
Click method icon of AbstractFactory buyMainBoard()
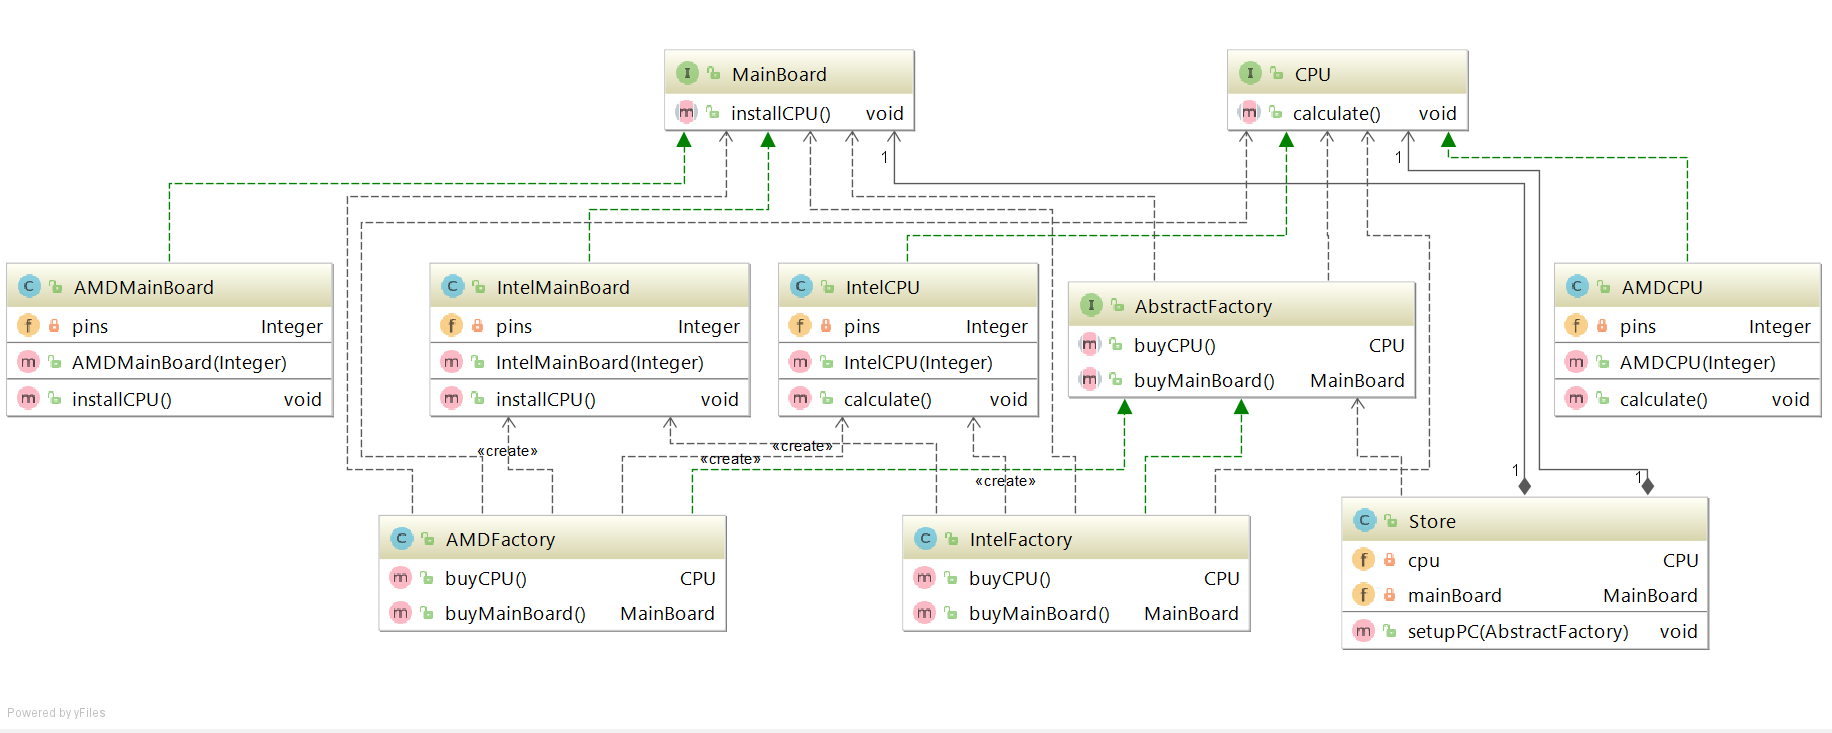(x=1090, y=380)
